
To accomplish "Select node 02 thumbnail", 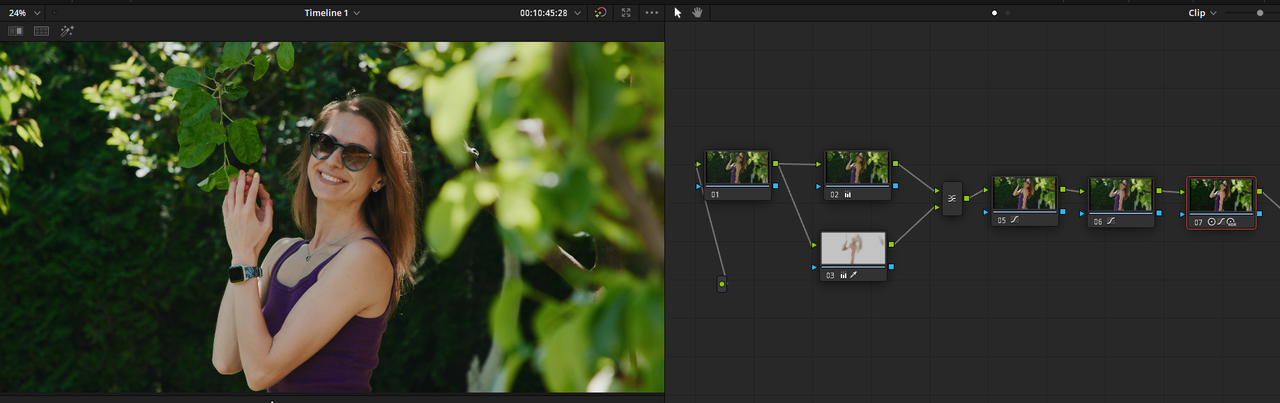I will (857, 167).
